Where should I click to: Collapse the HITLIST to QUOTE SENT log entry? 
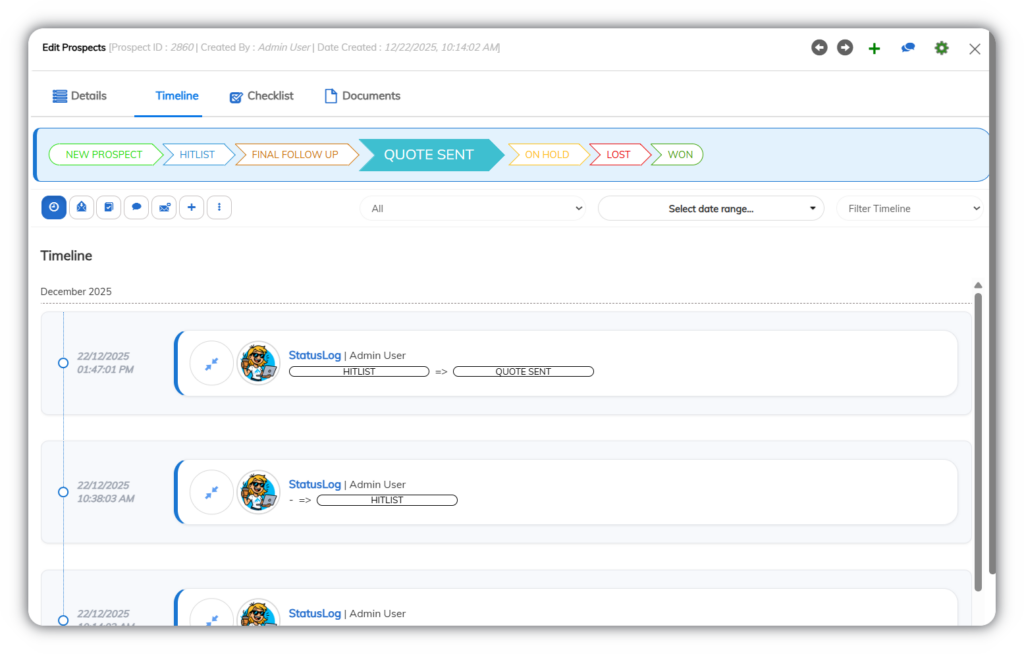pos(211,364)
